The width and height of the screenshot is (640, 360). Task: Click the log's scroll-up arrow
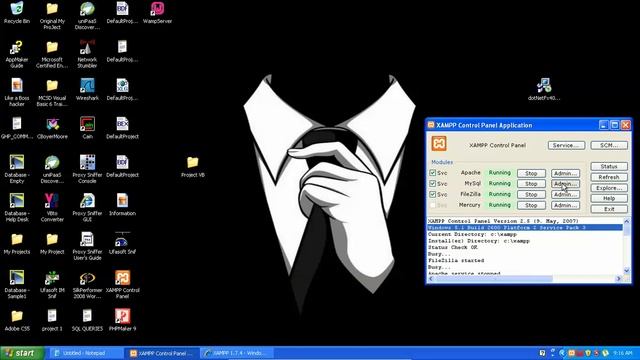627,221
